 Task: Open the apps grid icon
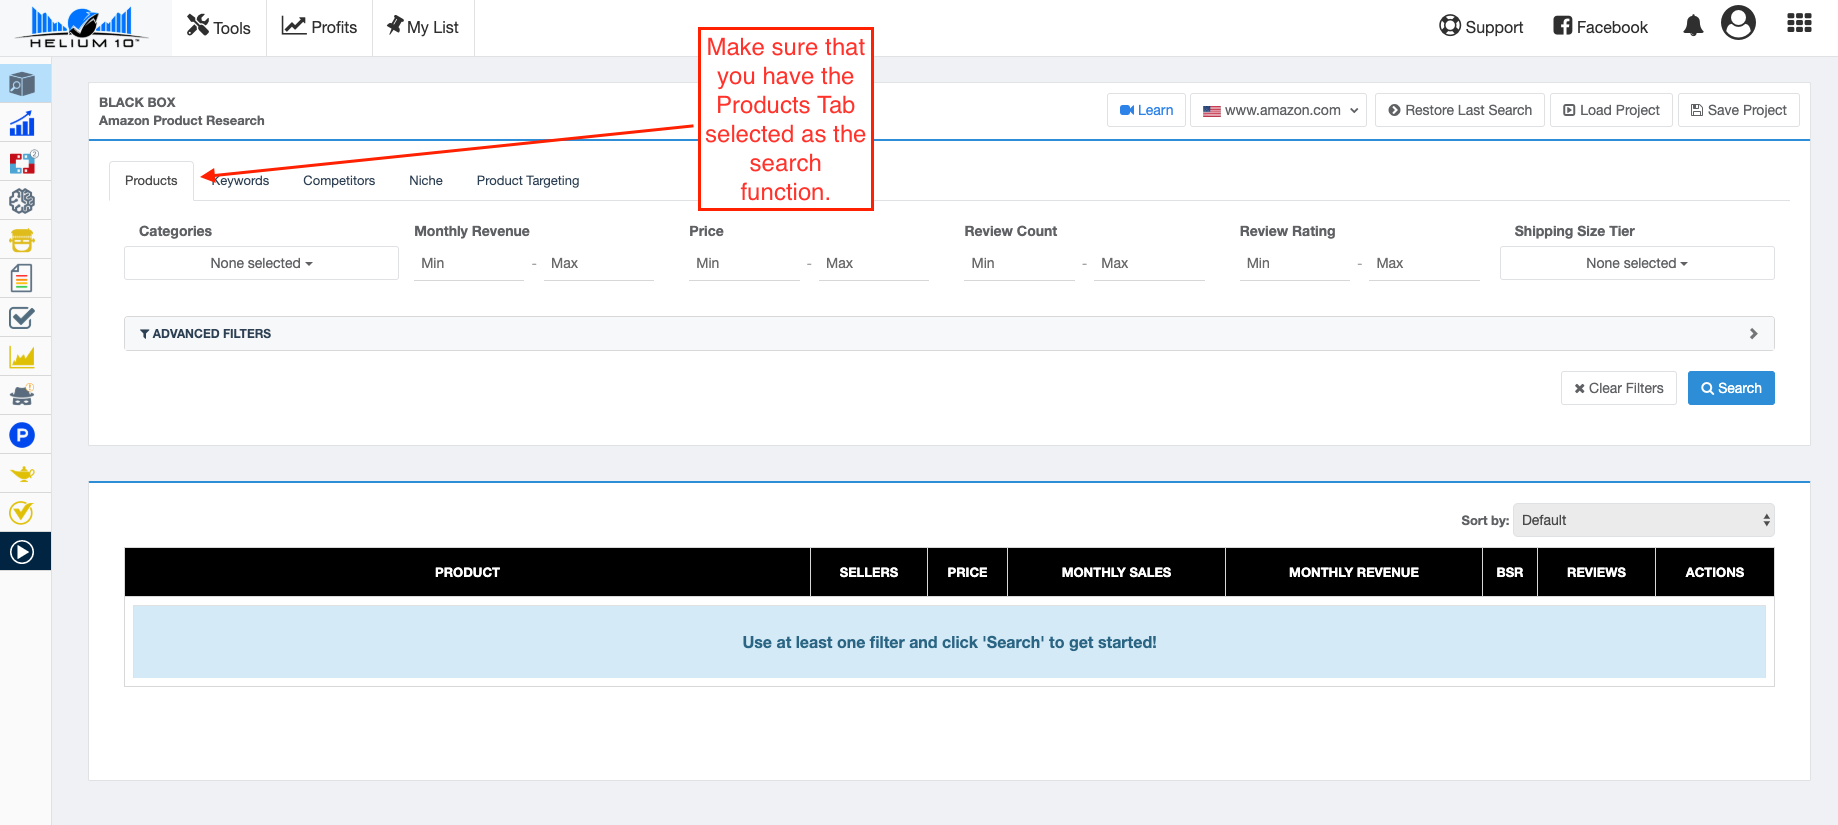coord(1799,23)
